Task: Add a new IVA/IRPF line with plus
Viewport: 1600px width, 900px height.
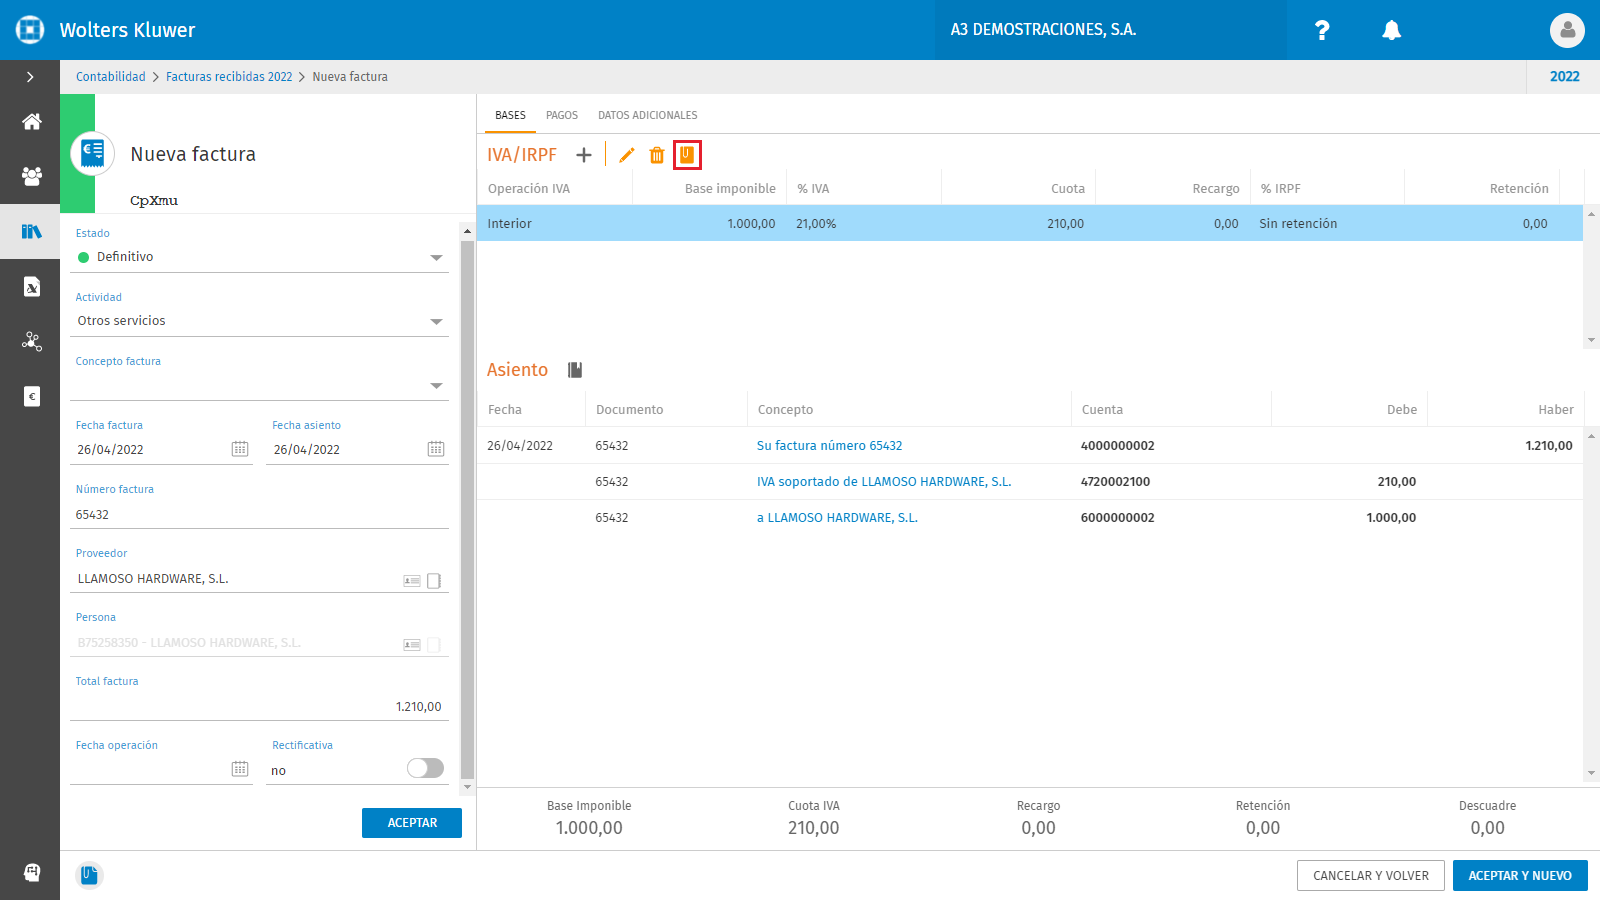Action: pos(584,155)
